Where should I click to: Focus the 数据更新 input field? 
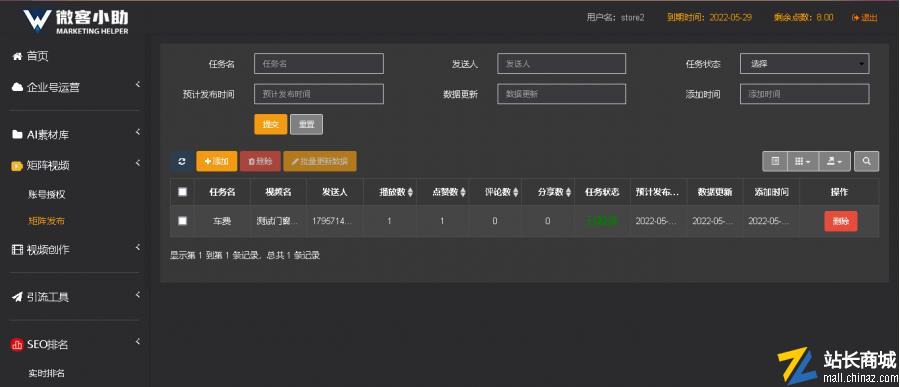(x=561, y=94)
